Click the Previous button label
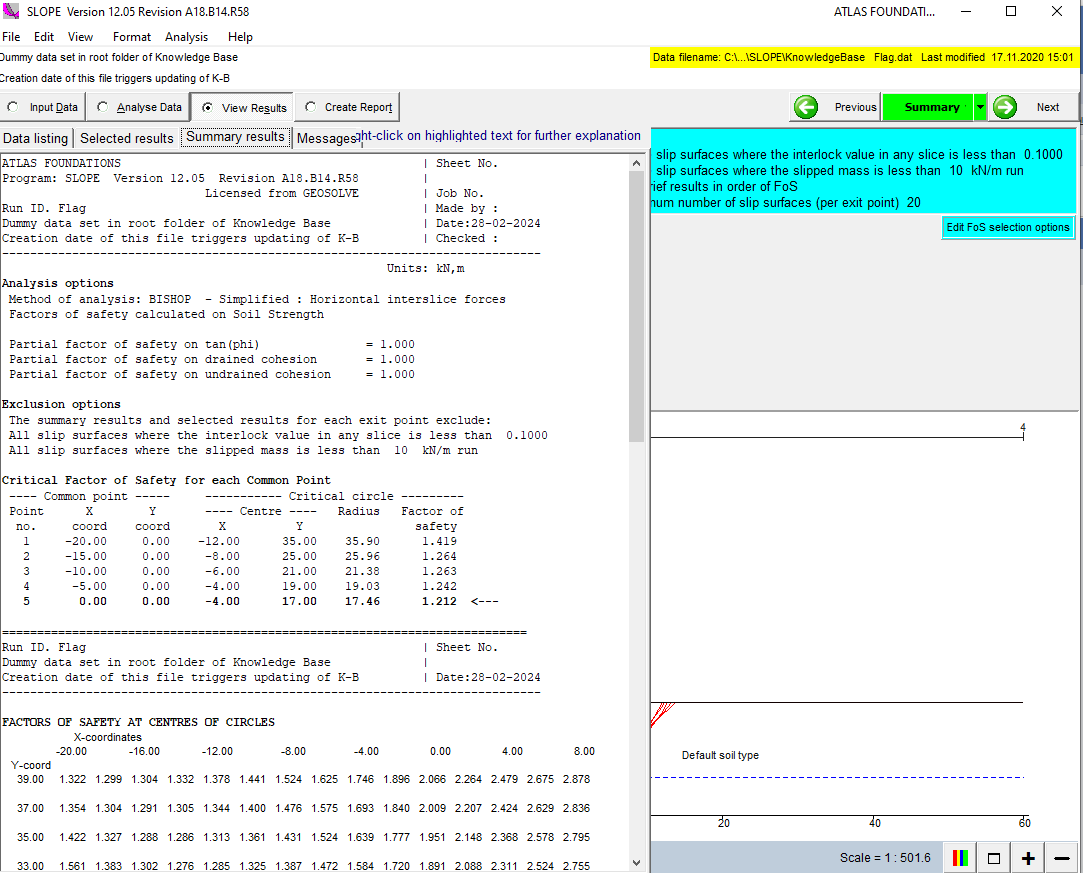Screen dimensions: 1083x873 click(x=855, y=107)
